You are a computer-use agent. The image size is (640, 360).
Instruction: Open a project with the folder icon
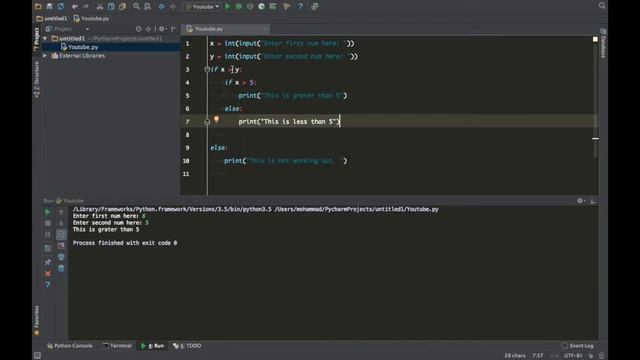pyautogui.click(x=38, y=6)
